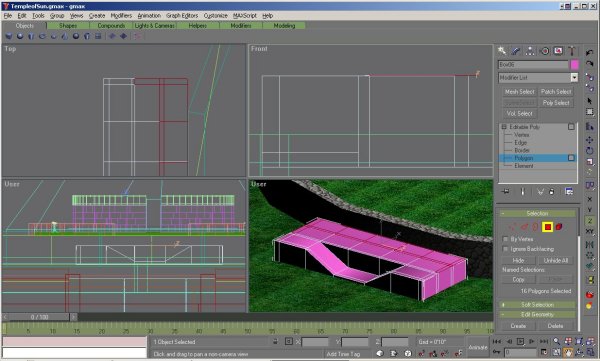
Task: Open the Hierarchy panel tab icon
Action: [x=530, y=51]
